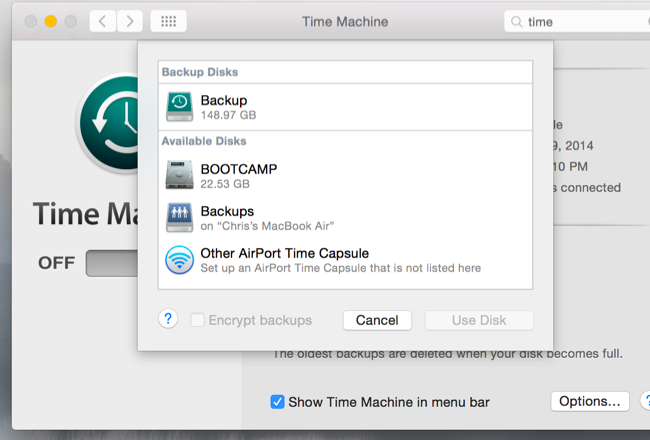The height and width of the screenshot is (440, 650).
Task: Show all preferences grid icon
Action: (x=168, y=21)
